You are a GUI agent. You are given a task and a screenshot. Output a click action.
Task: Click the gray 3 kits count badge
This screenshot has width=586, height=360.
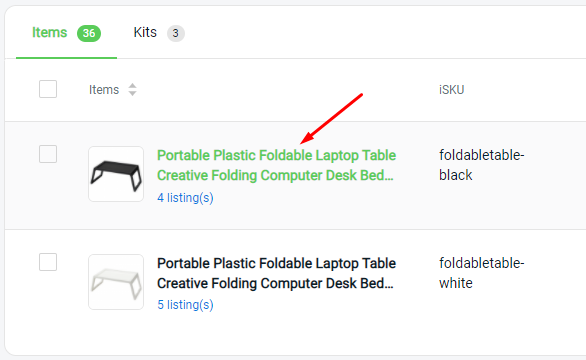pos(176,33)
